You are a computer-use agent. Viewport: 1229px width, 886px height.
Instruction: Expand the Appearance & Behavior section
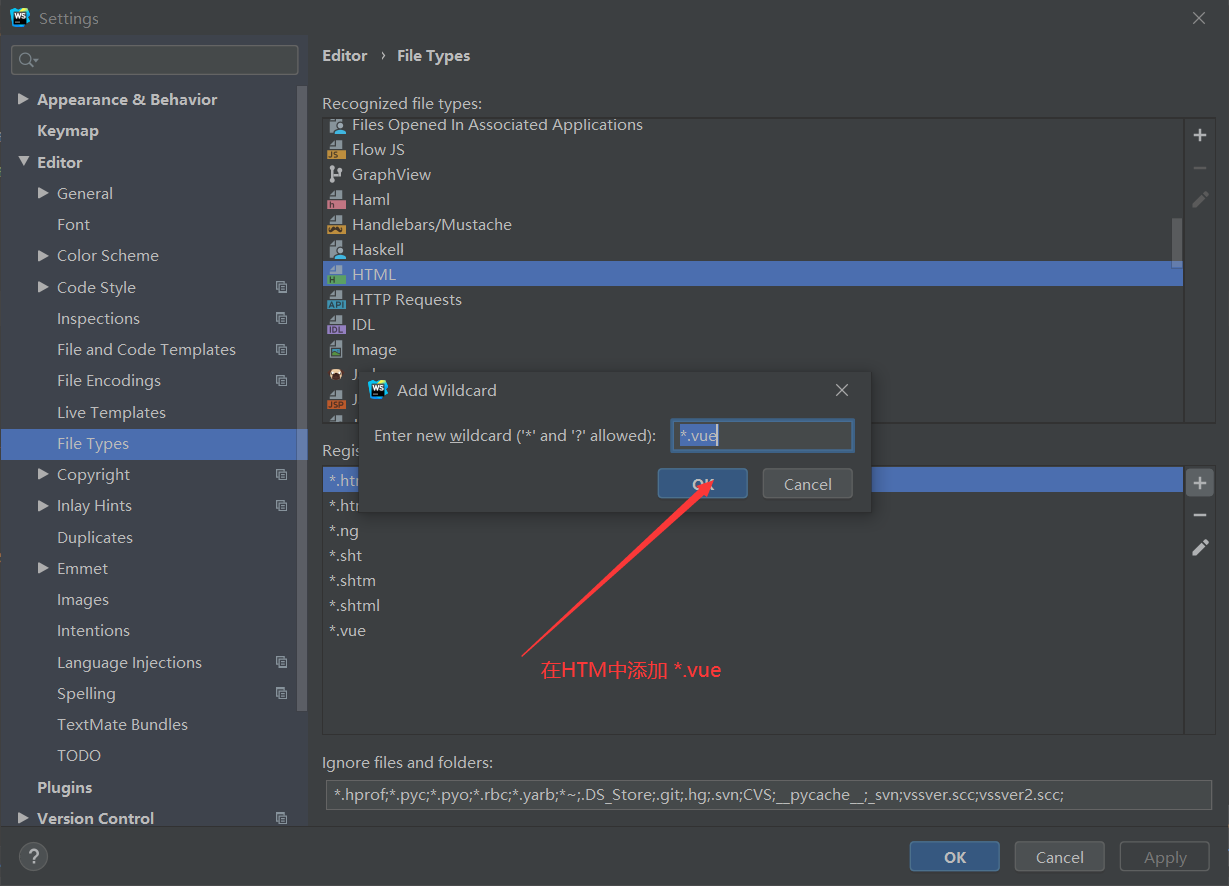click(24, 99)
